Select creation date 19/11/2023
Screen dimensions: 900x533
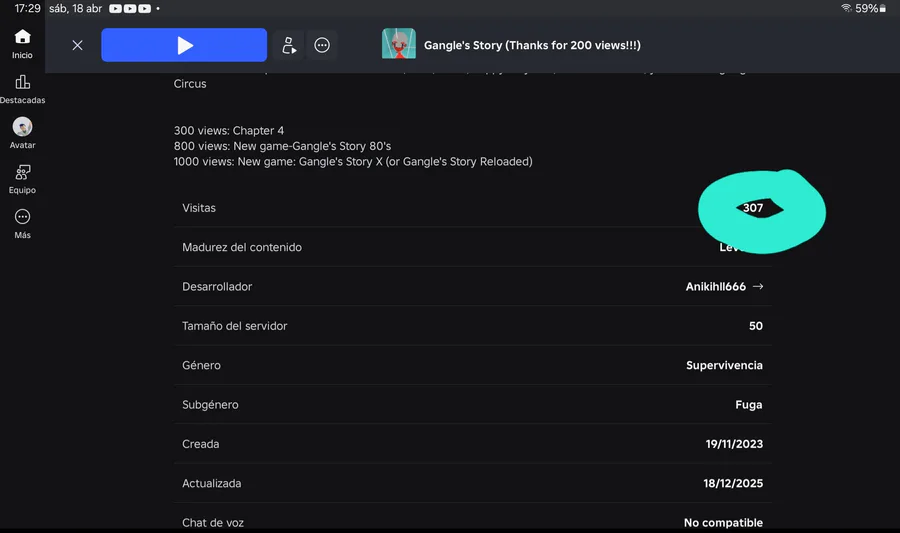point(734,444)
